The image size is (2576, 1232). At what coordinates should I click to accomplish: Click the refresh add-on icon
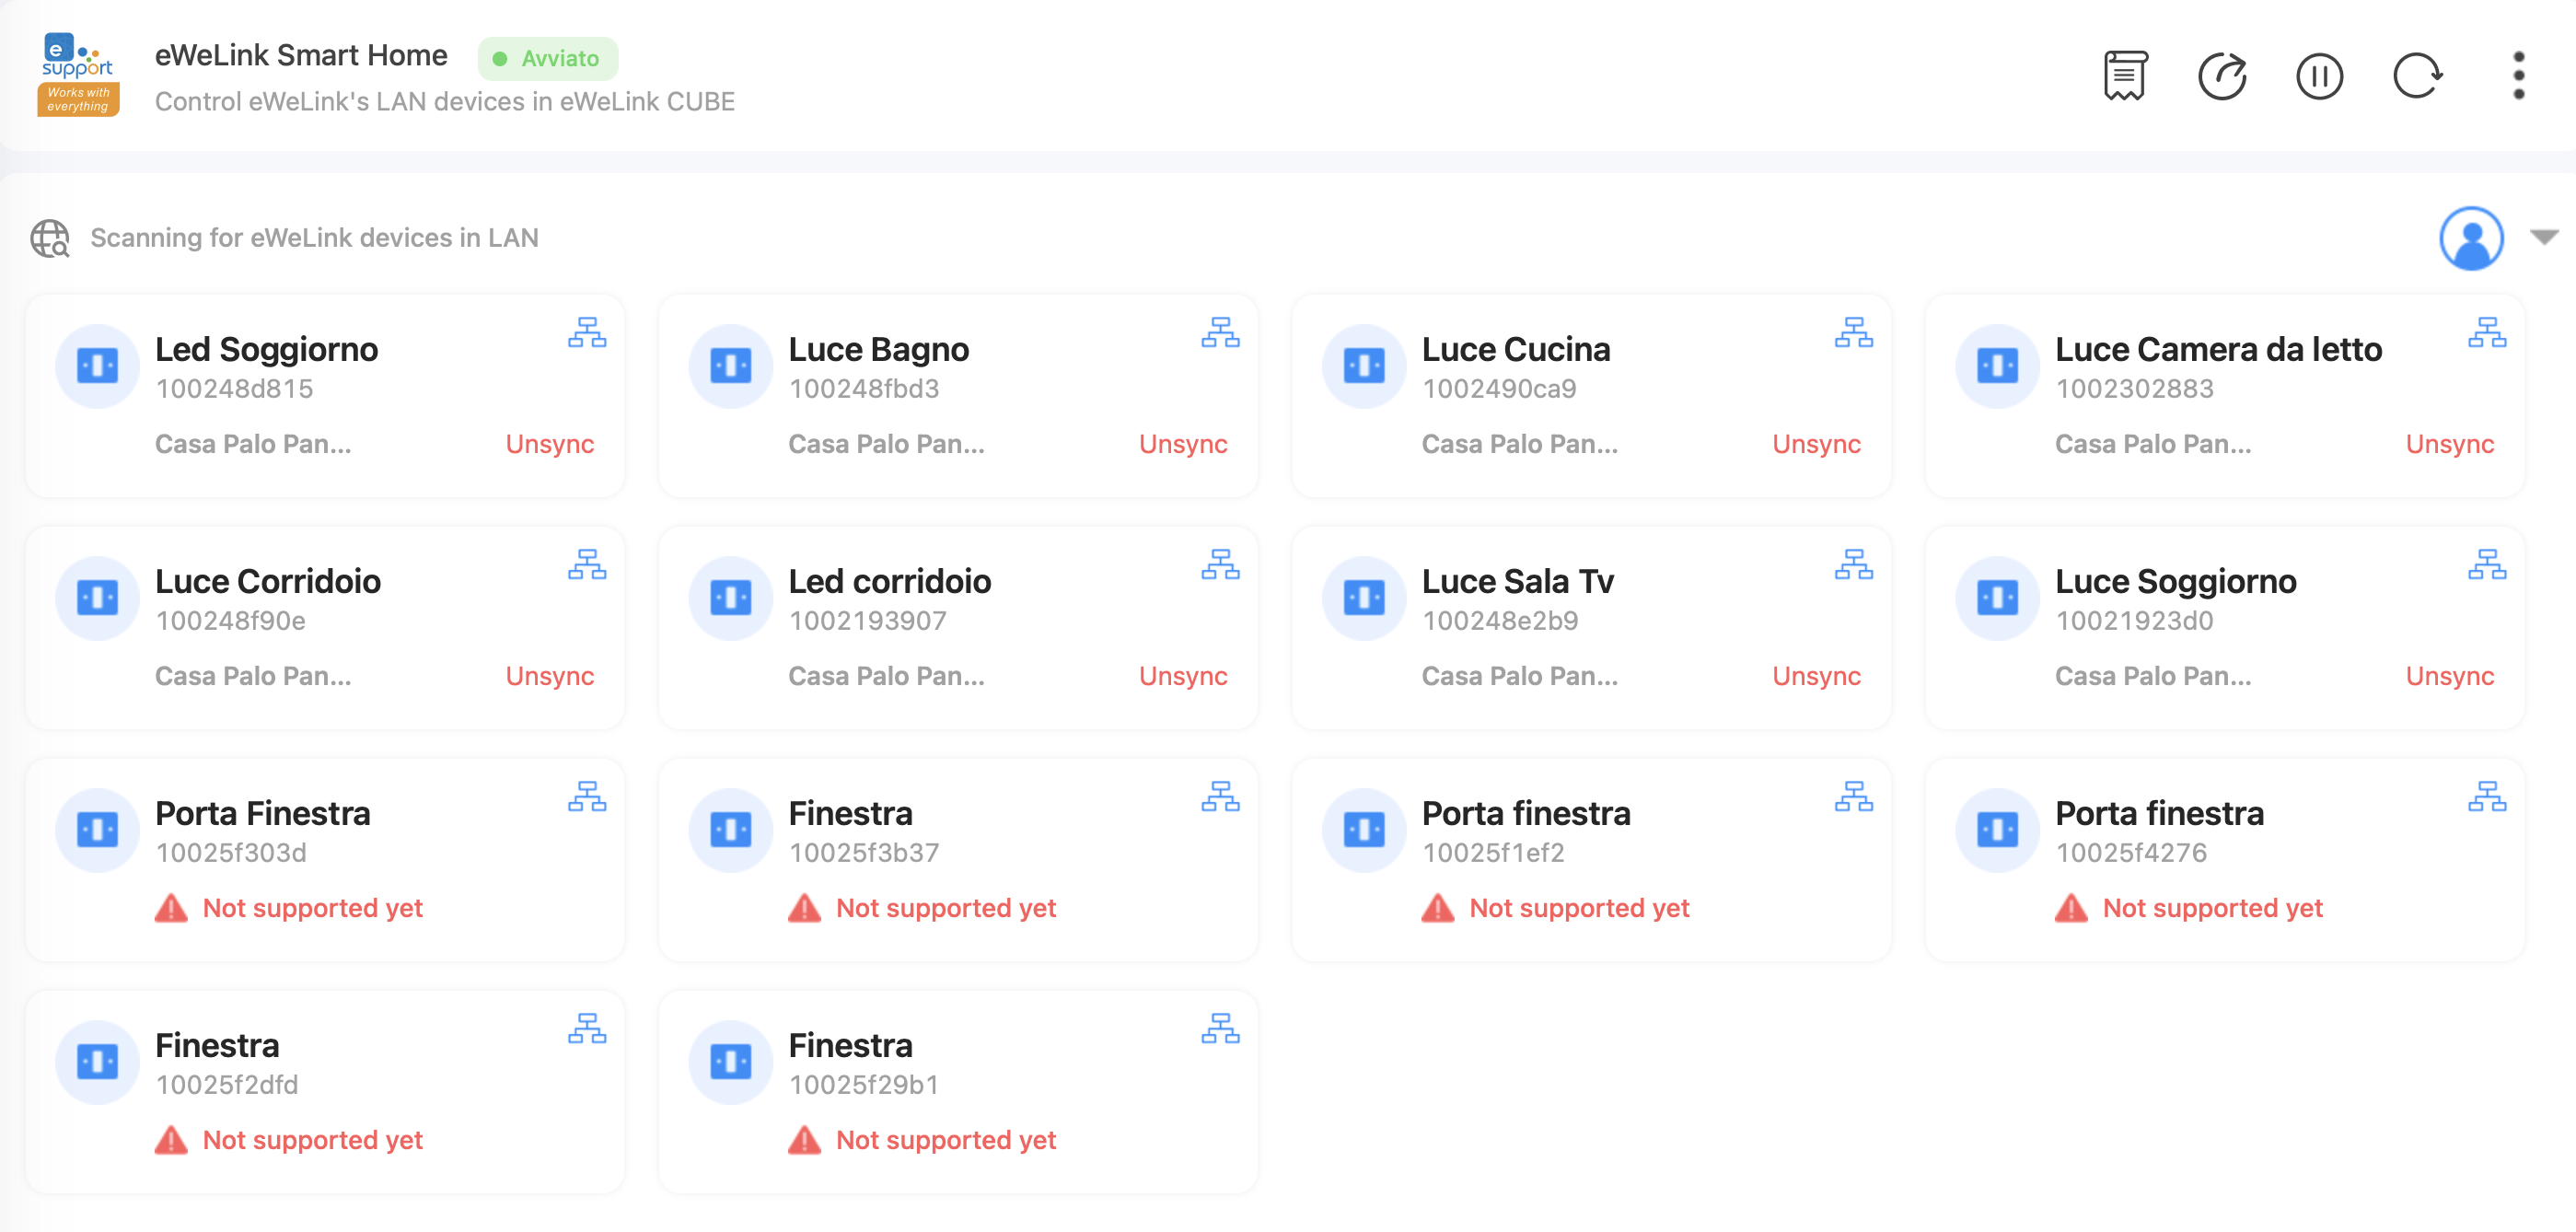point(2417,76)
